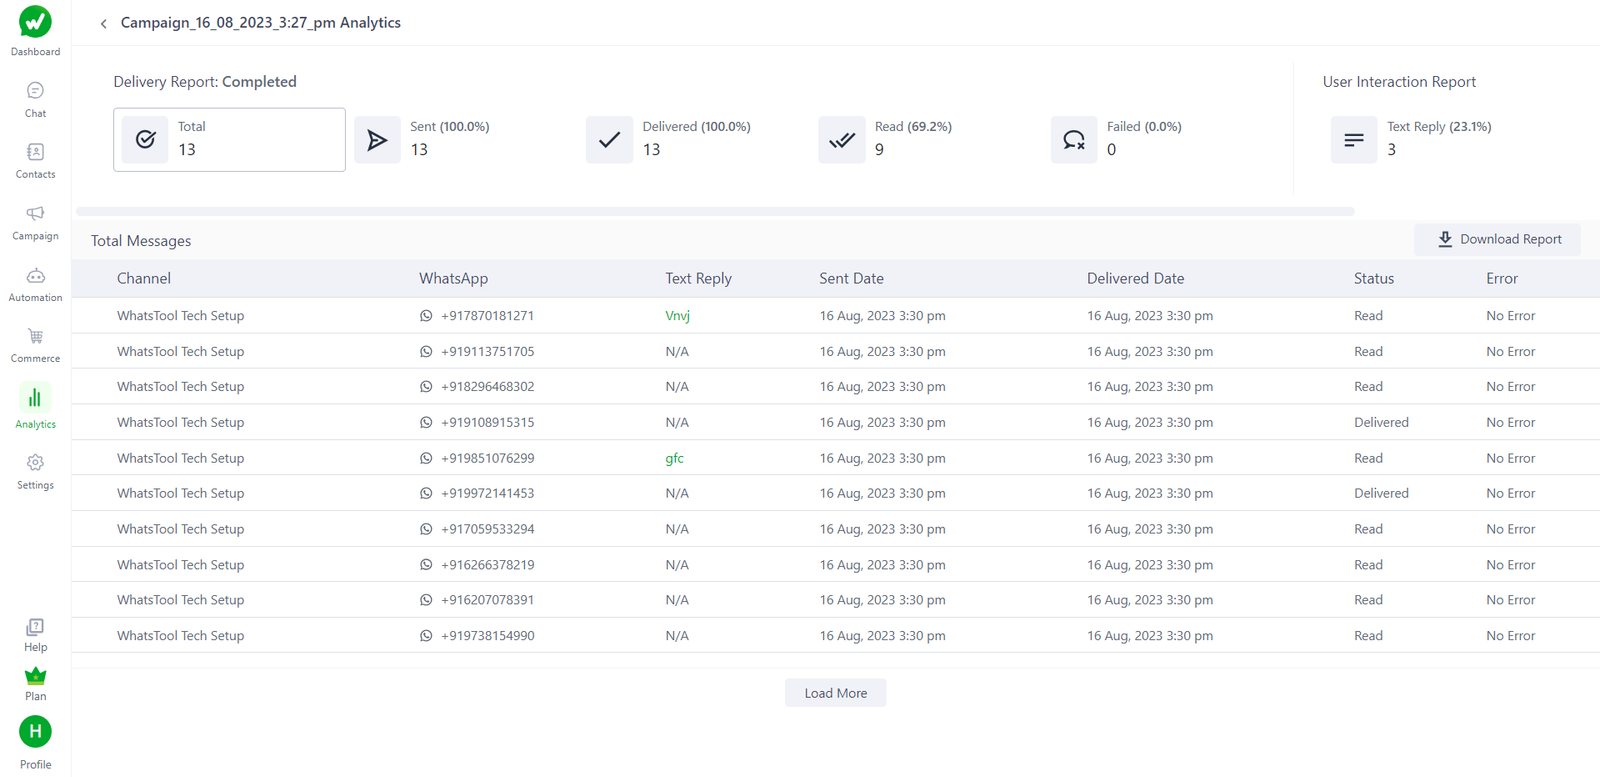Click phone number +917059533294
The height and width of the screenshot is (777, 1600).
click(x=487, y=529)
